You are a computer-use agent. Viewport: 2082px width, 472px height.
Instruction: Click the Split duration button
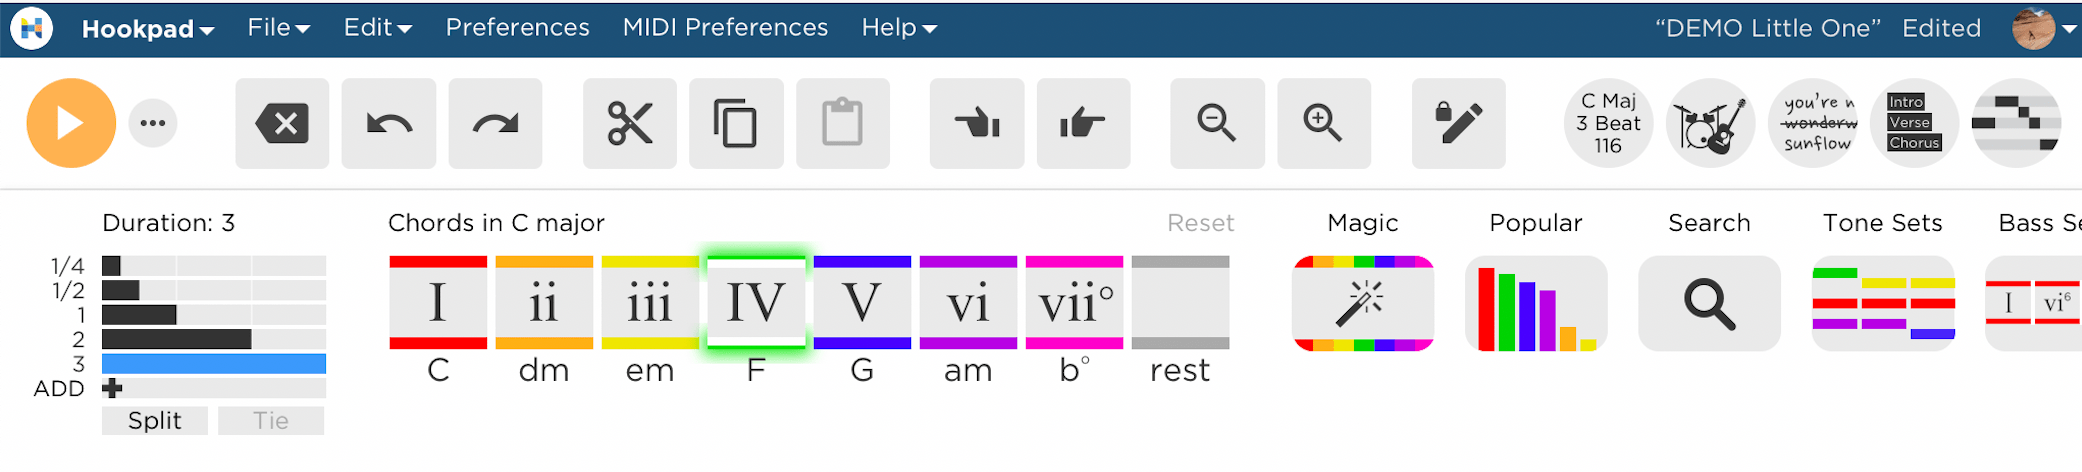pos(155,421)
